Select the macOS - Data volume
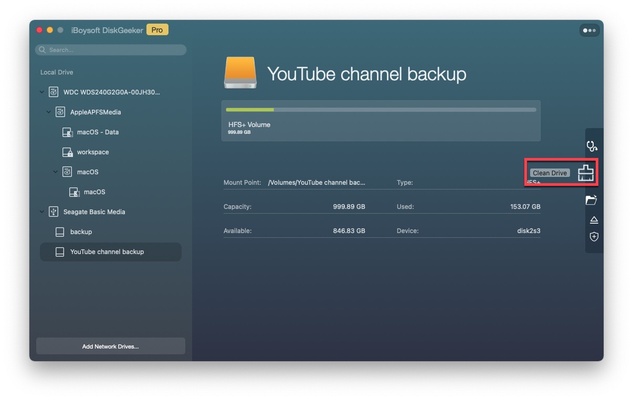Screen dimensions: 633x400 click(x=98, y=132)
